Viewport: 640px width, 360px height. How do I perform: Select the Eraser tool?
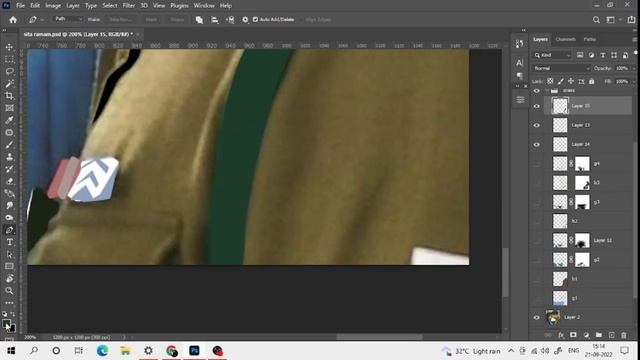[9, 181]
